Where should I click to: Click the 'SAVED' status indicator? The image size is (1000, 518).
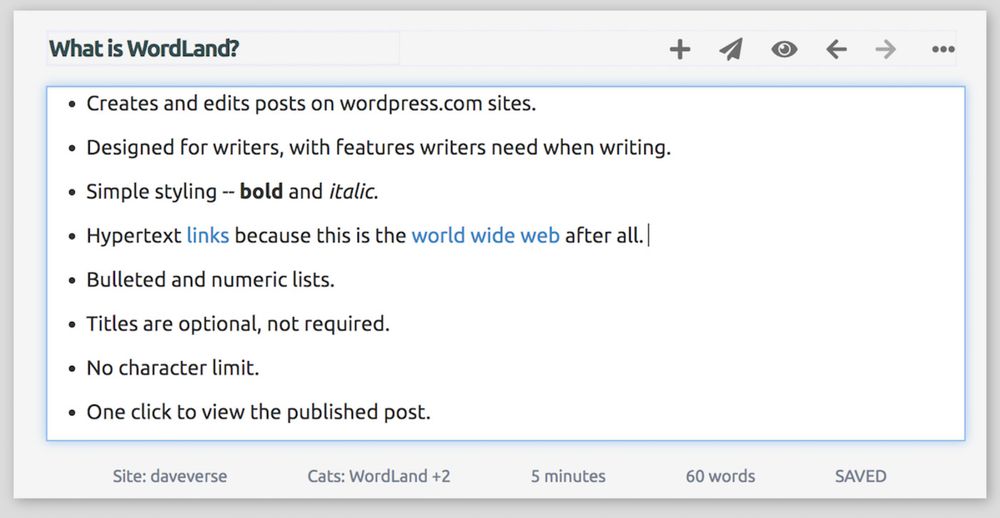click(x=861, y=476)
